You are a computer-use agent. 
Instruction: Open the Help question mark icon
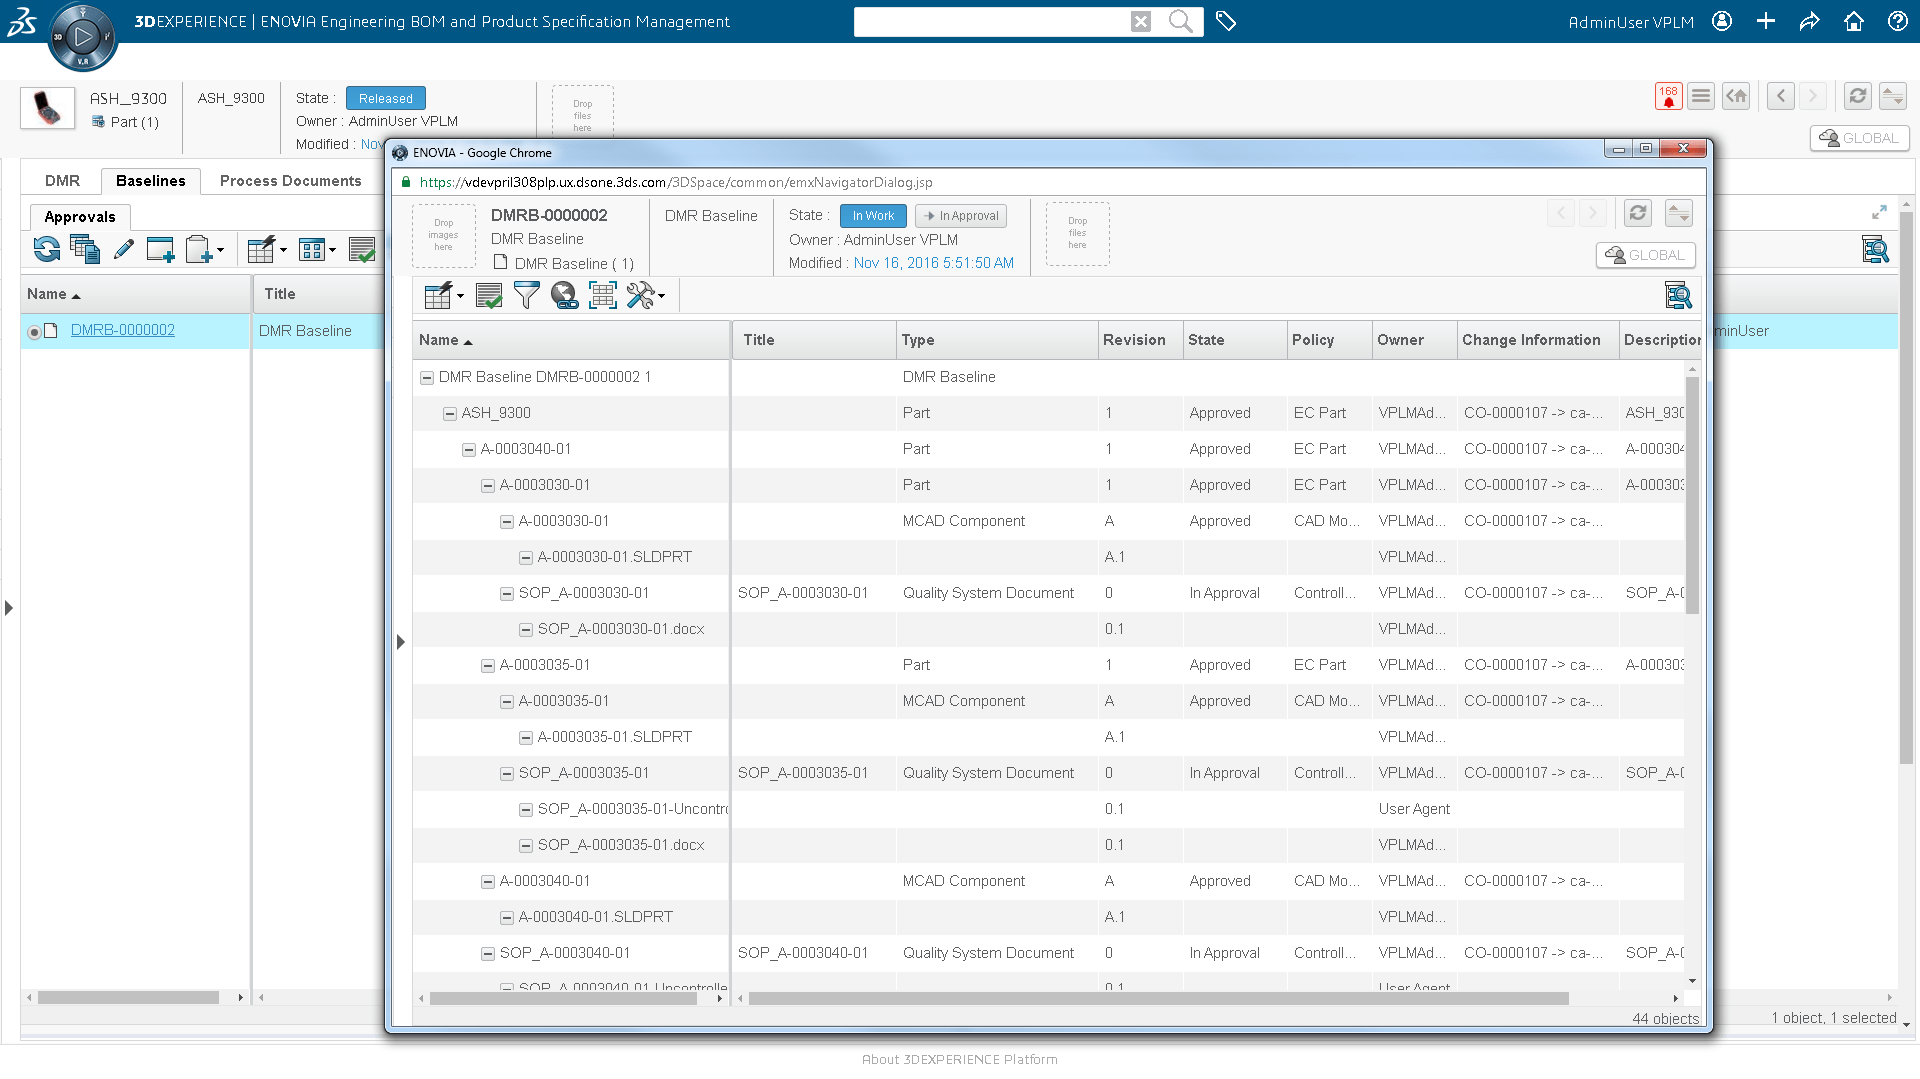point(1898,21)
